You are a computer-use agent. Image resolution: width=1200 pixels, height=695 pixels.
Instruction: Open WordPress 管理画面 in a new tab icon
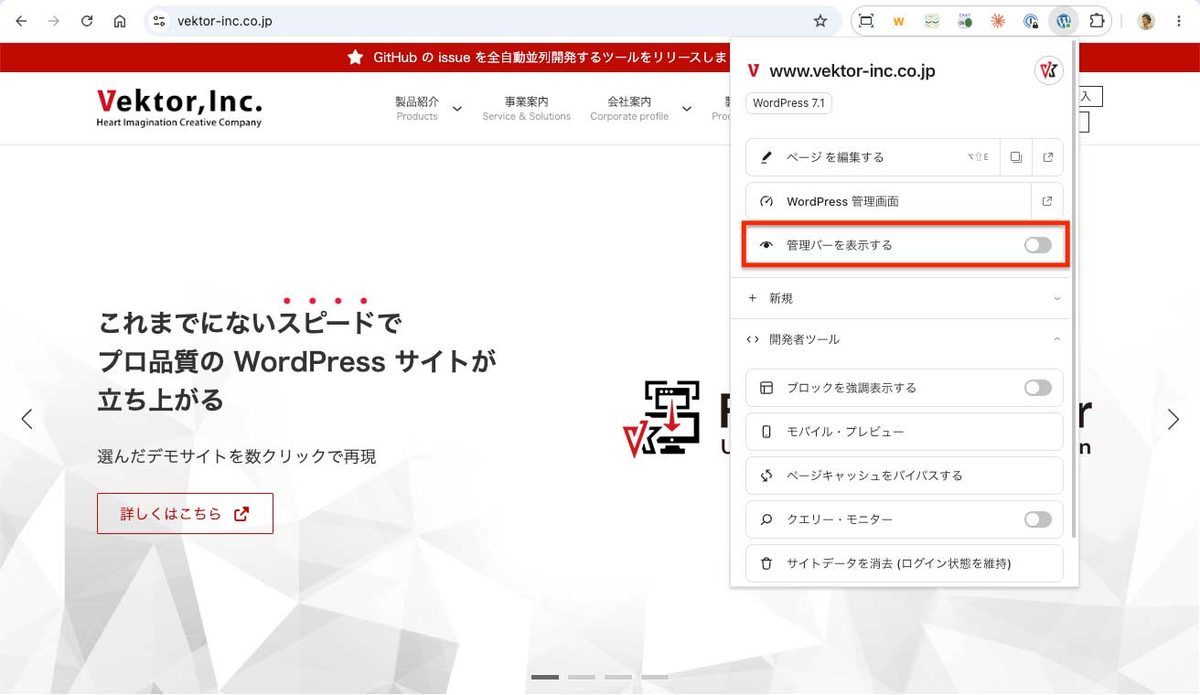pos(1047,201)
